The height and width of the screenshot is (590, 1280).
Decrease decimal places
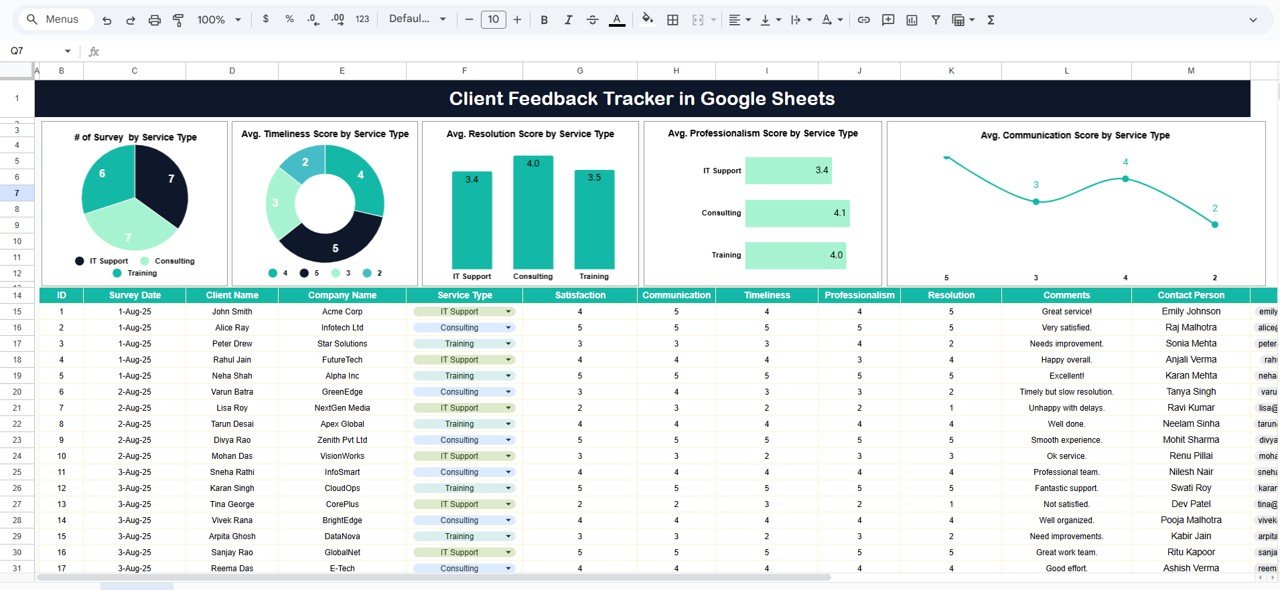311,19
